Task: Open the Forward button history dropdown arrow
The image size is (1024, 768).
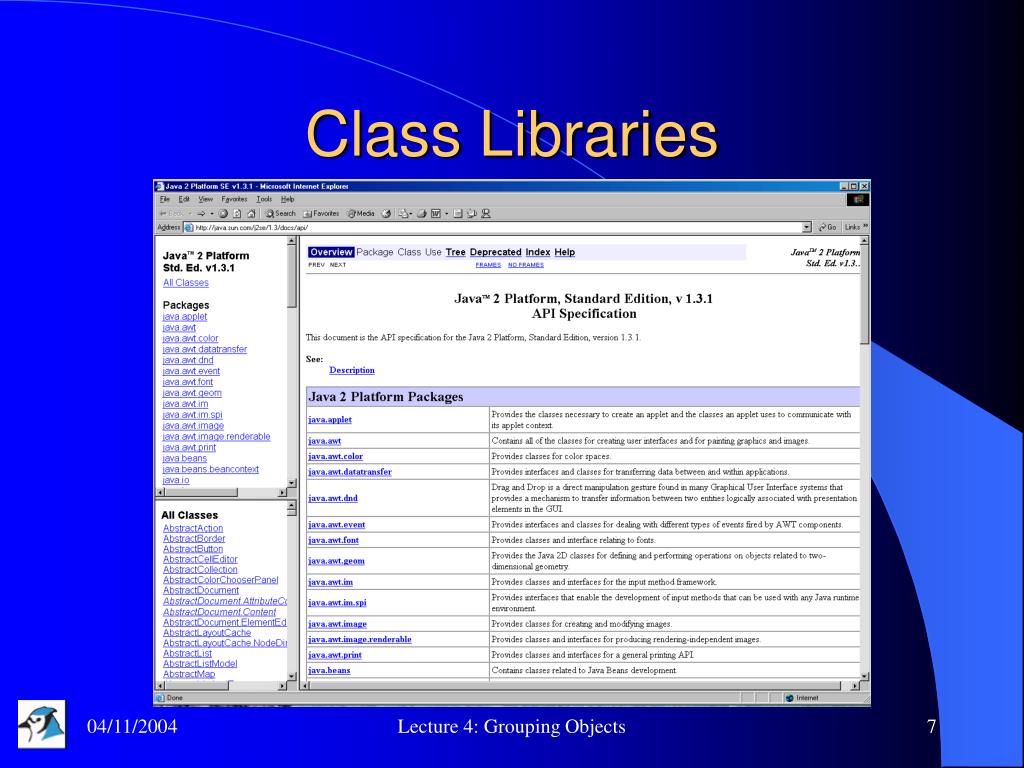Action: tap(212, 214)
